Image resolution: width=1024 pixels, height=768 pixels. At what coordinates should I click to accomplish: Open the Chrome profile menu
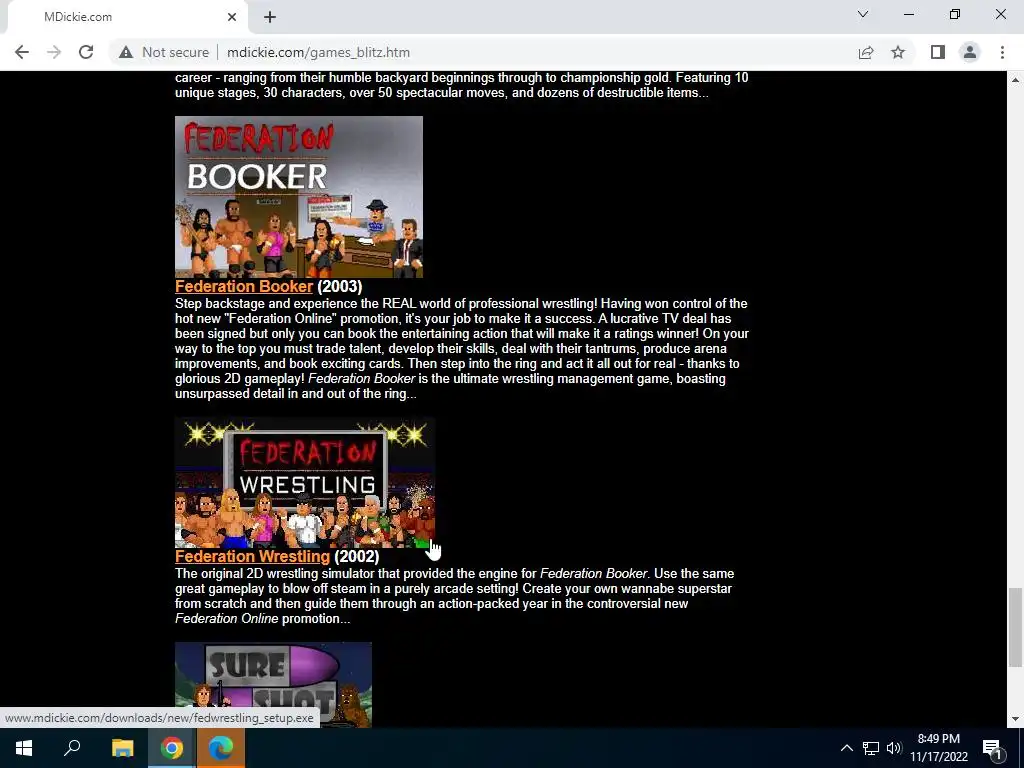click(970, 52)
